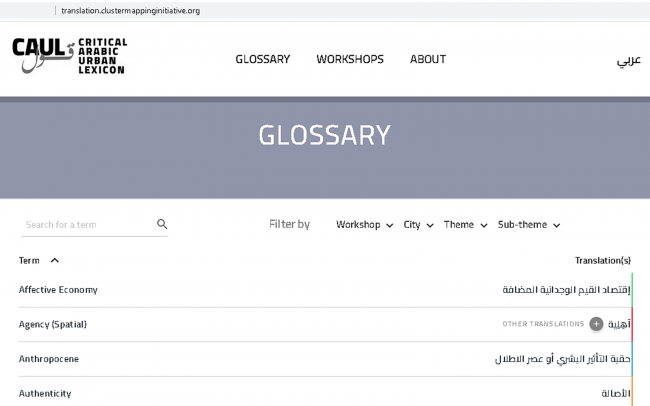Open the Affective Economy term
The image size is (650, 406).
tap(58, 290)
